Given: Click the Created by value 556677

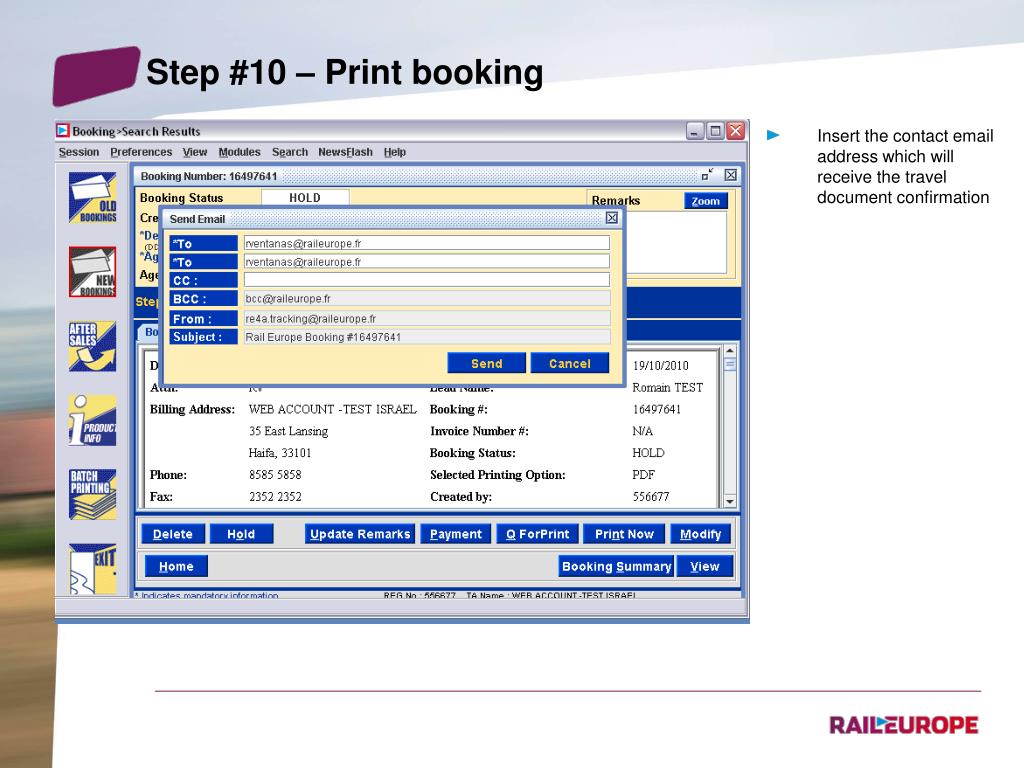Looking at the screenshot, I should point(650,497).
